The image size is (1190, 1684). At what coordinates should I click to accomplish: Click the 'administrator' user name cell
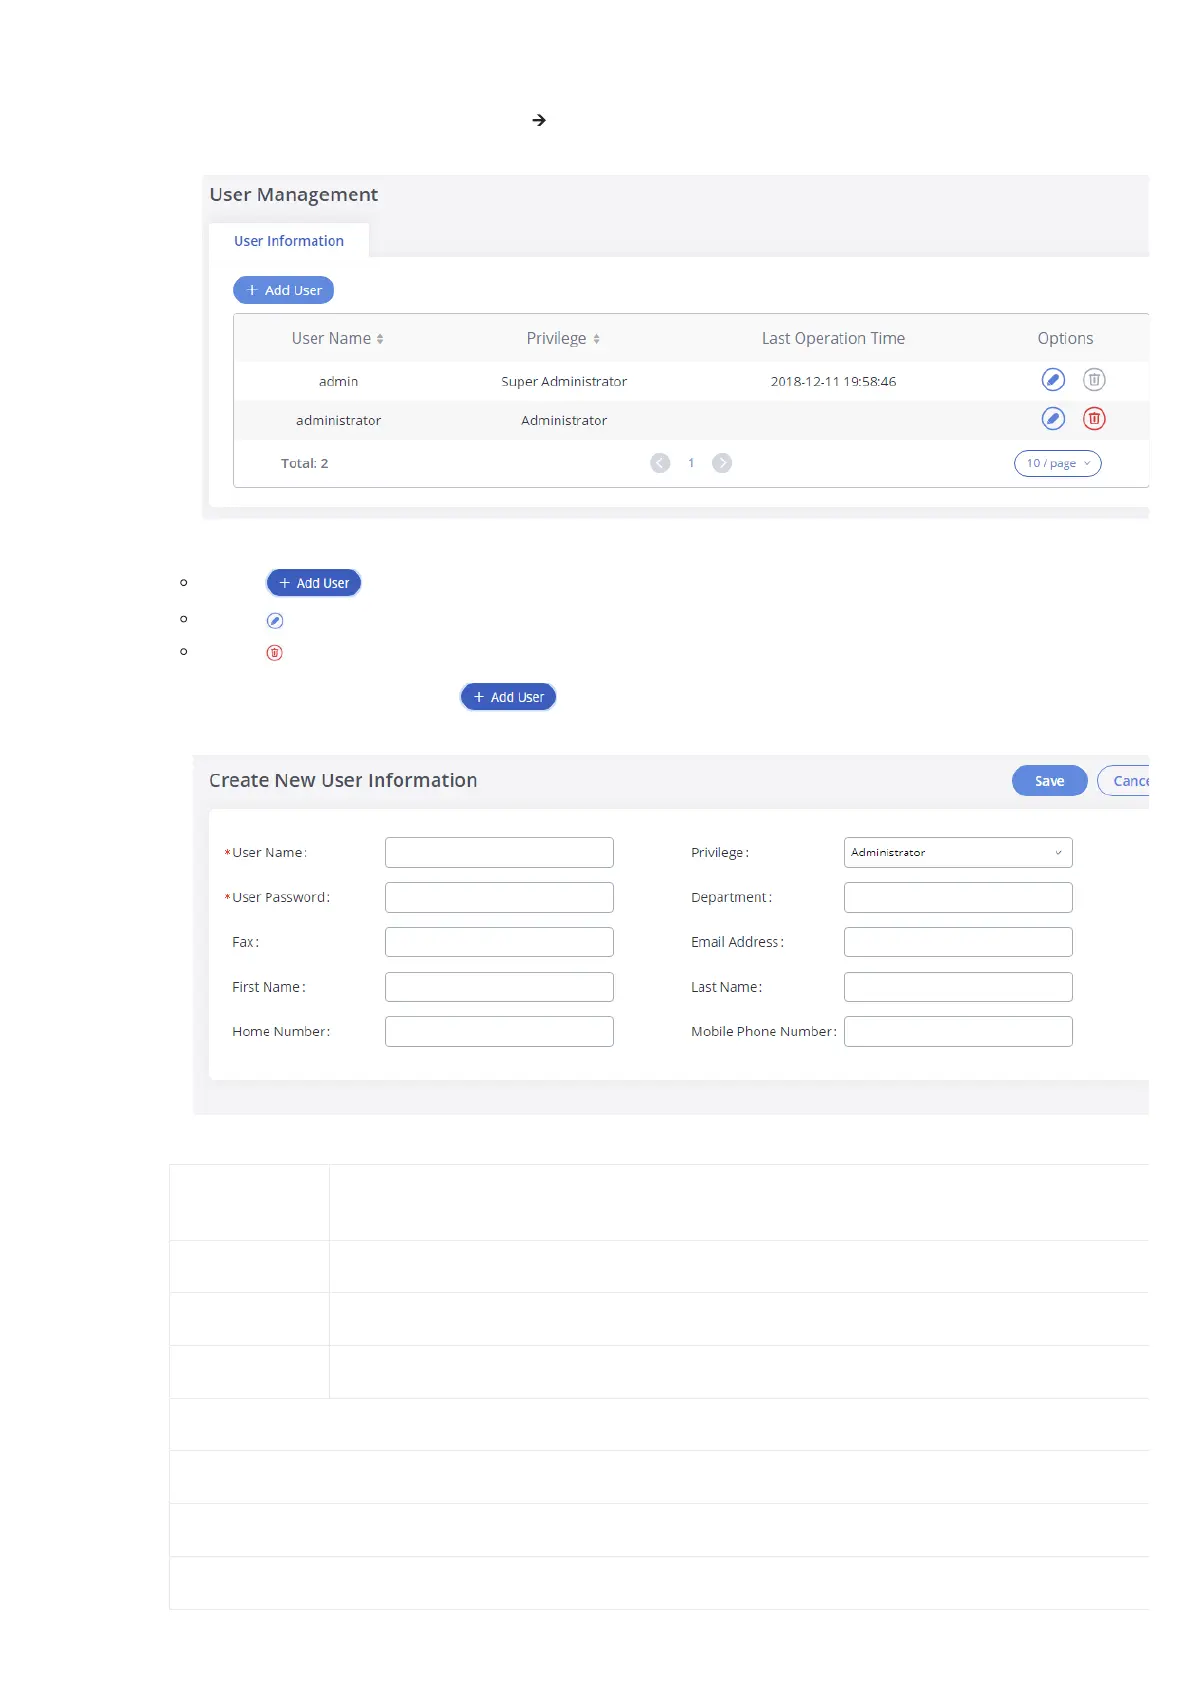pos(338,420)
